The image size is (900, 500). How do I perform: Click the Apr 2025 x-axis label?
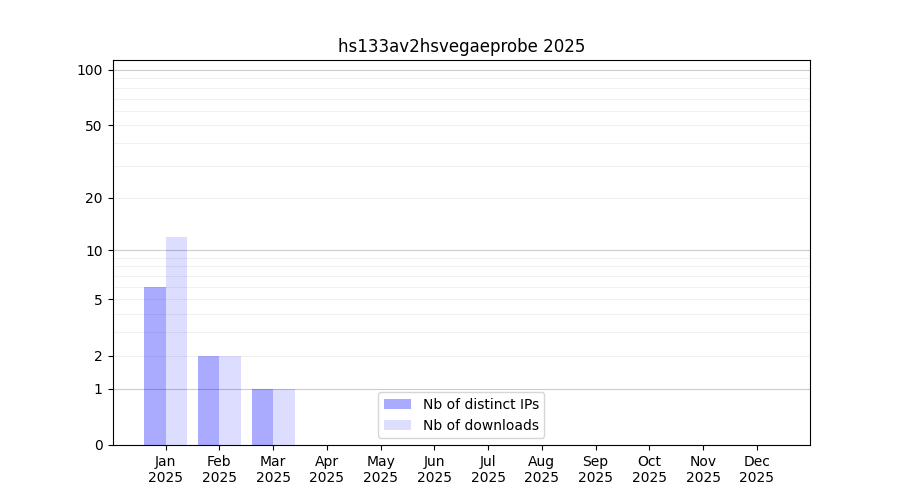[x=327, y=469]
